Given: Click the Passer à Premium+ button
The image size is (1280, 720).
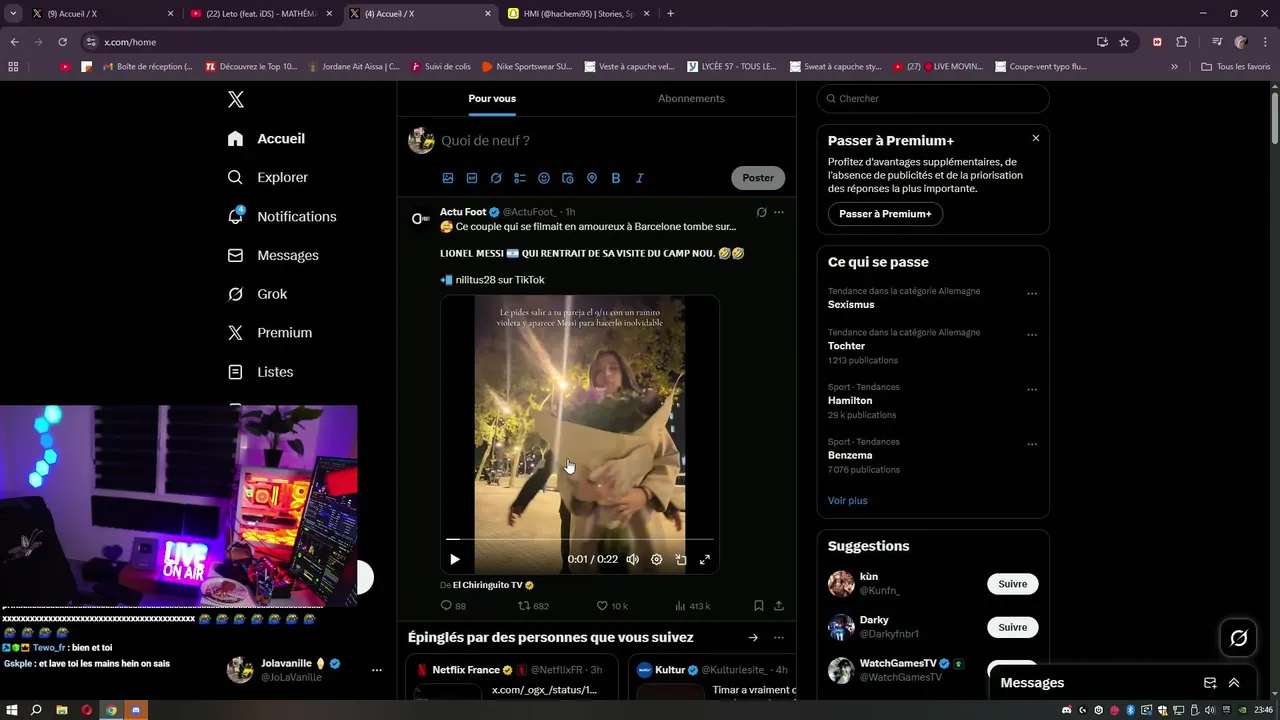Looking at the screenshot, I should (885, 214).
